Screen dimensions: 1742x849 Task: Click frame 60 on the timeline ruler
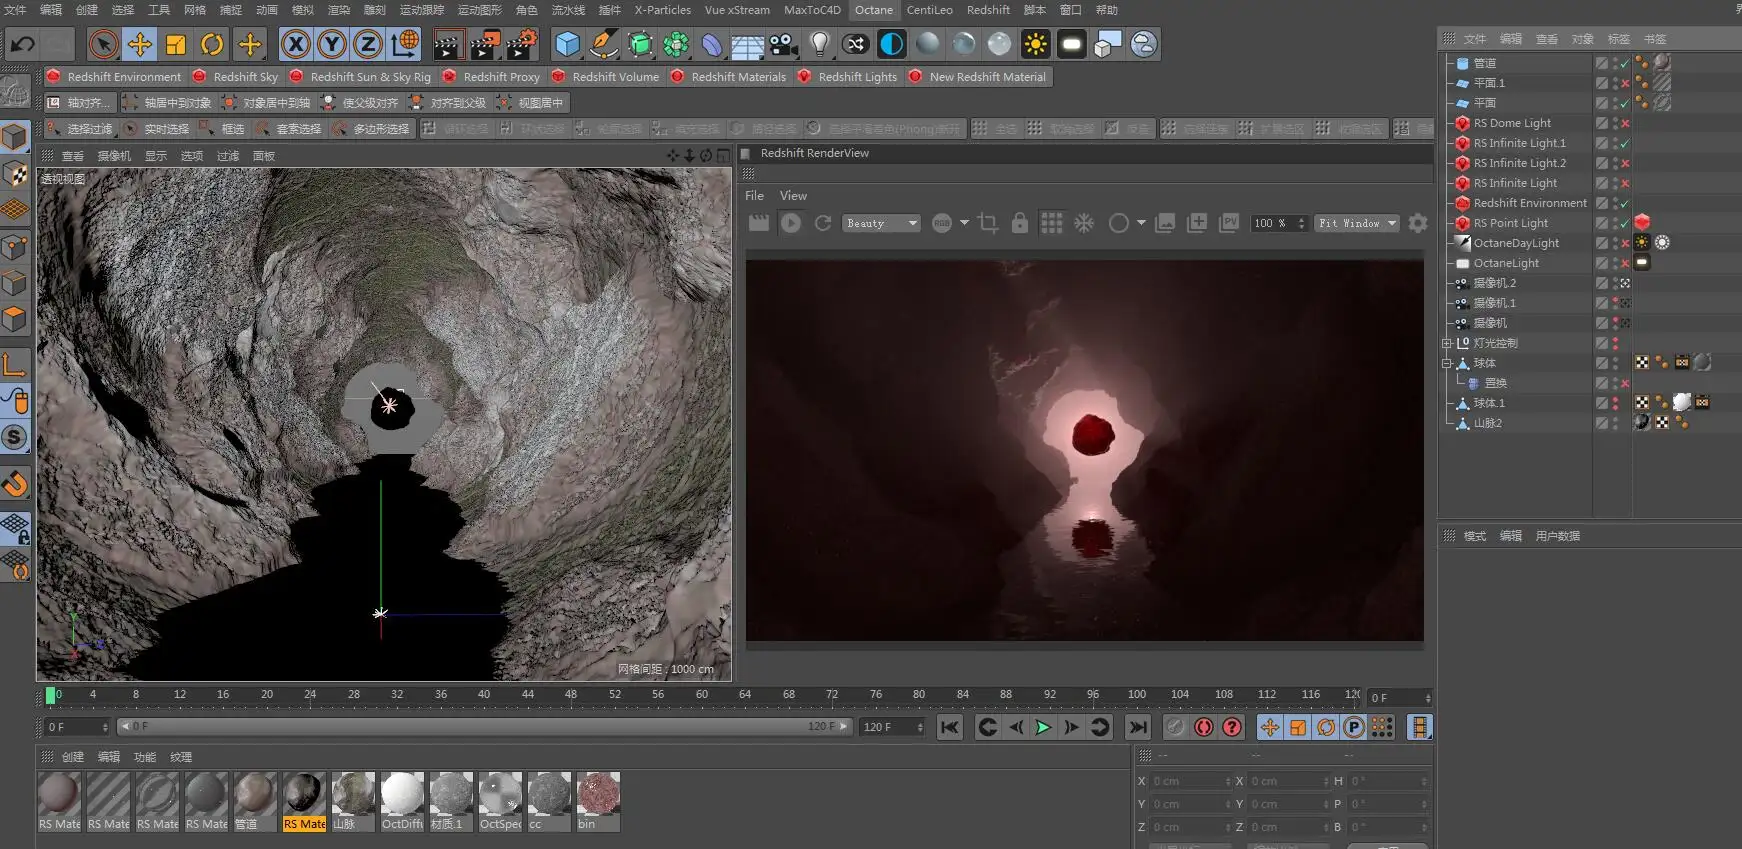[701, 695]
